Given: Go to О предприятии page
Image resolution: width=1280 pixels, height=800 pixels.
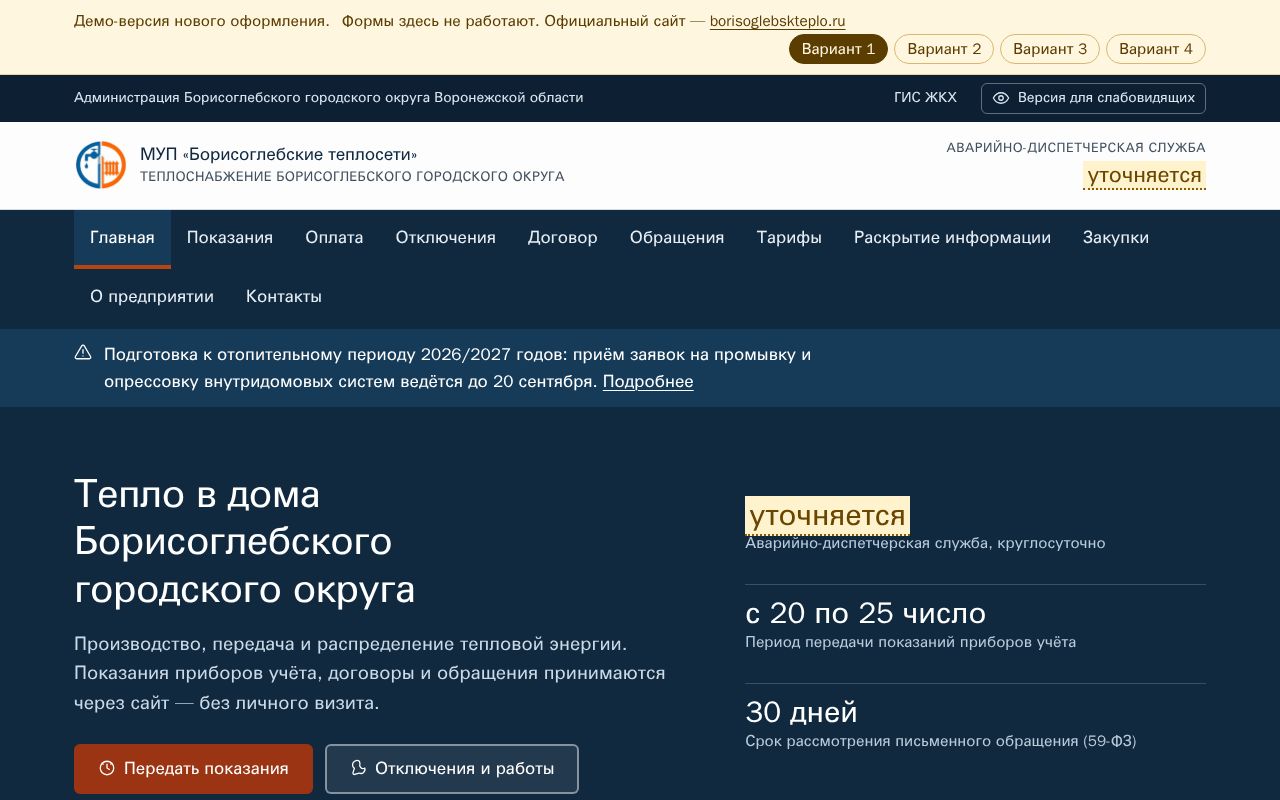Looking at the screenshot, I should pos(152,297).
